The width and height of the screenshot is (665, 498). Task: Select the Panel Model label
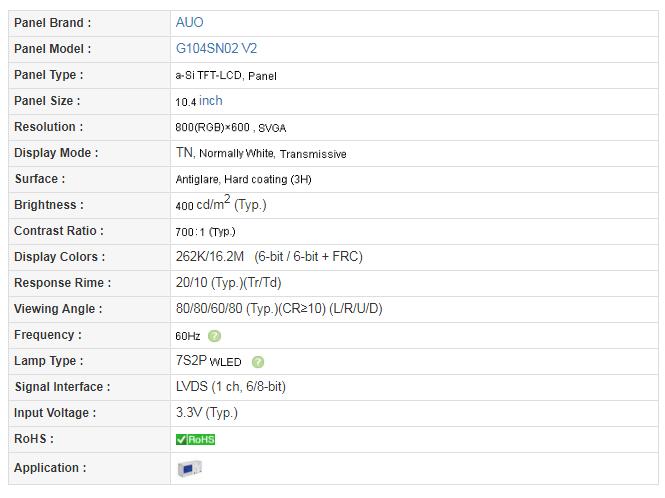point(53,49)
